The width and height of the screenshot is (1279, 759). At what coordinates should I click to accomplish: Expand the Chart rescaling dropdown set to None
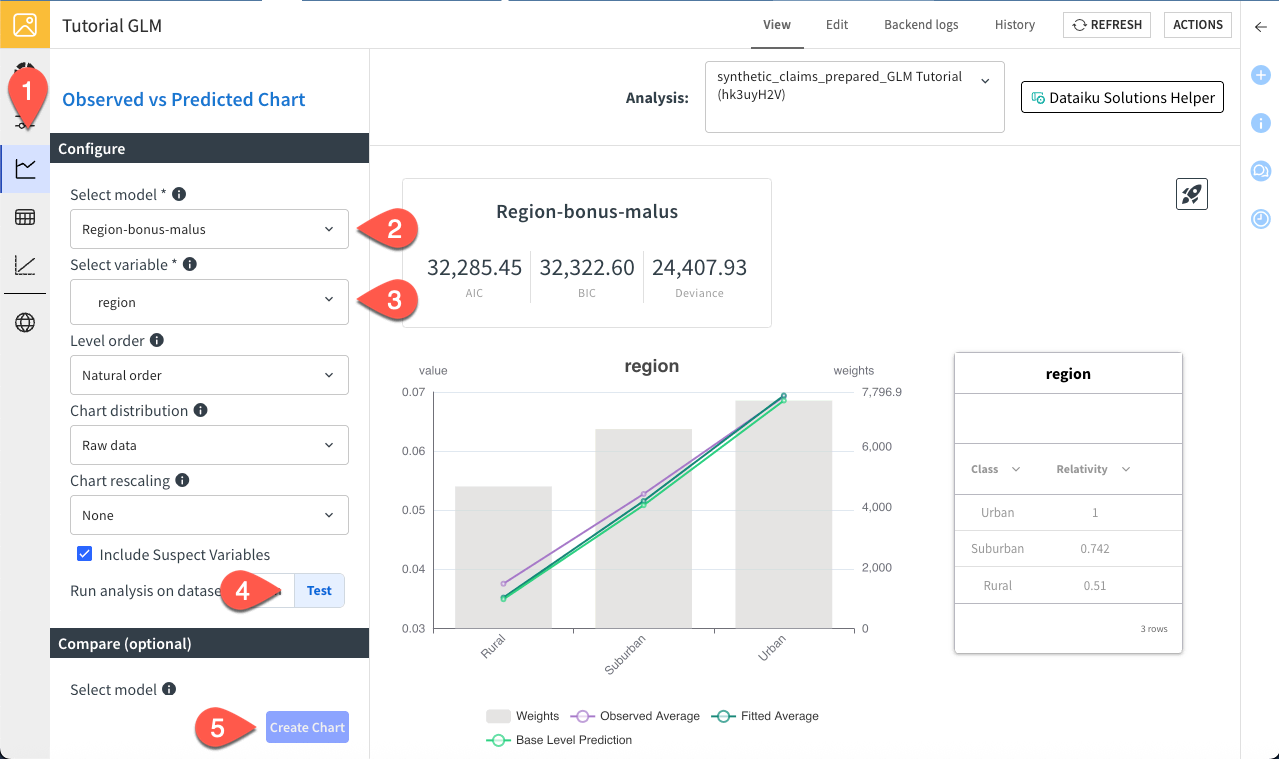(209, 514)
